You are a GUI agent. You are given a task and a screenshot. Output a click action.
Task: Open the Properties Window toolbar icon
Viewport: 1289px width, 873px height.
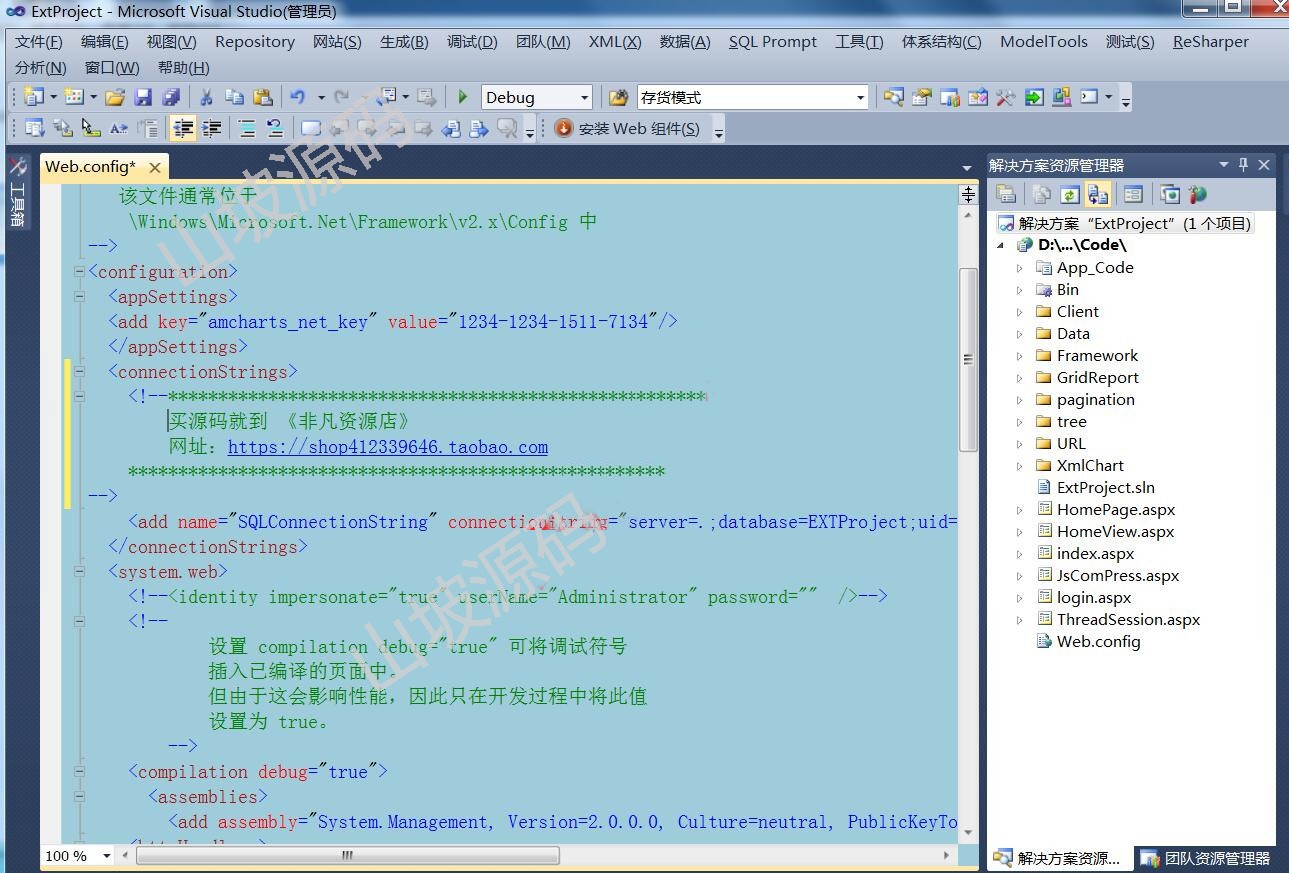(x=922, y=97)
